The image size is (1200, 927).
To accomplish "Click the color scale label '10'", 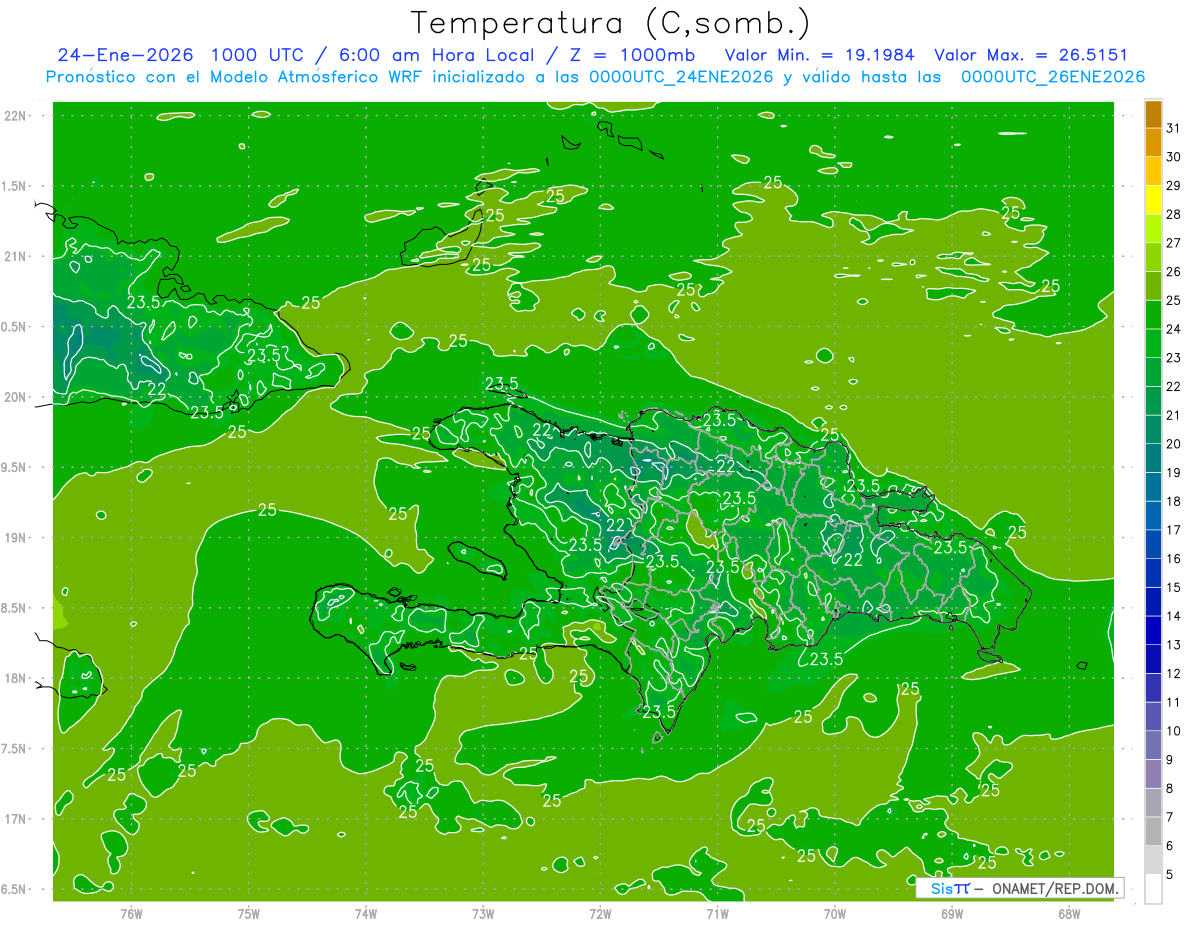I will pos(1174,732).
